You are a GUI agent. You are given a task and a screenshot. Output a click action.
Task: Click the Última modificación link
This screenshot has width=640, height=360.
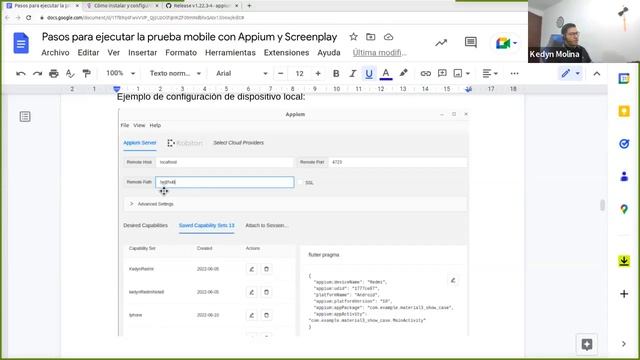click(x=379, y=53)
